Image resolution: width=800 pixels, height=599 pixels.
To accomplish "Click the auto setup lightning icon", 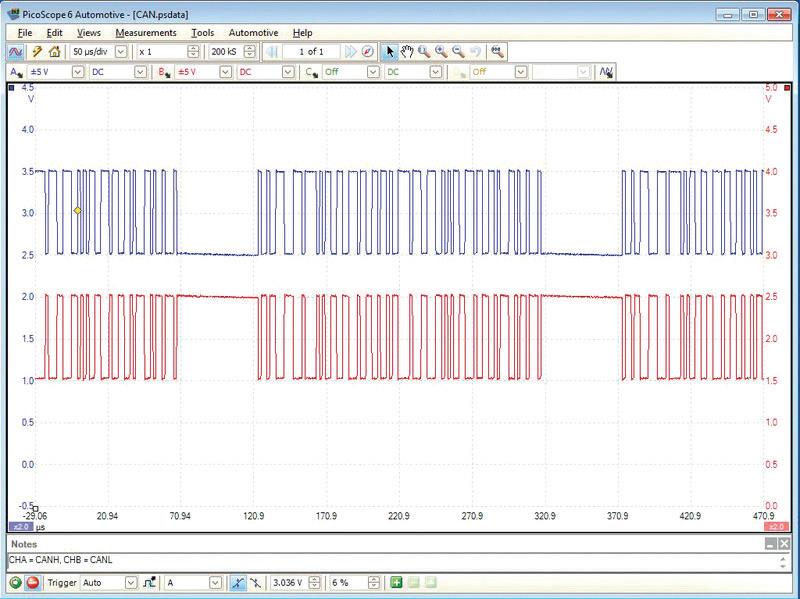I will 37,52.
